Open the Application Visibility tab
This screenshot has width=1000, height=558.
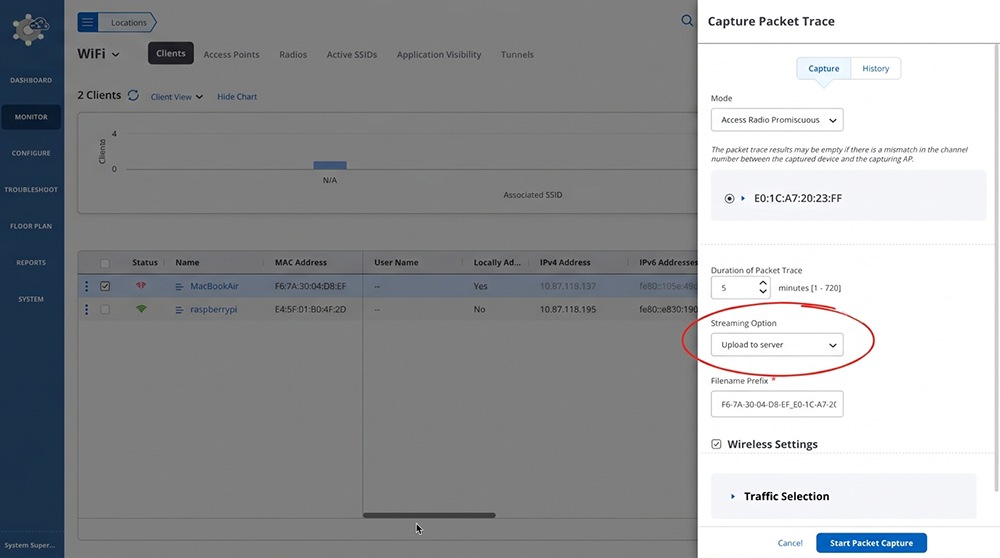click(439, 55)
